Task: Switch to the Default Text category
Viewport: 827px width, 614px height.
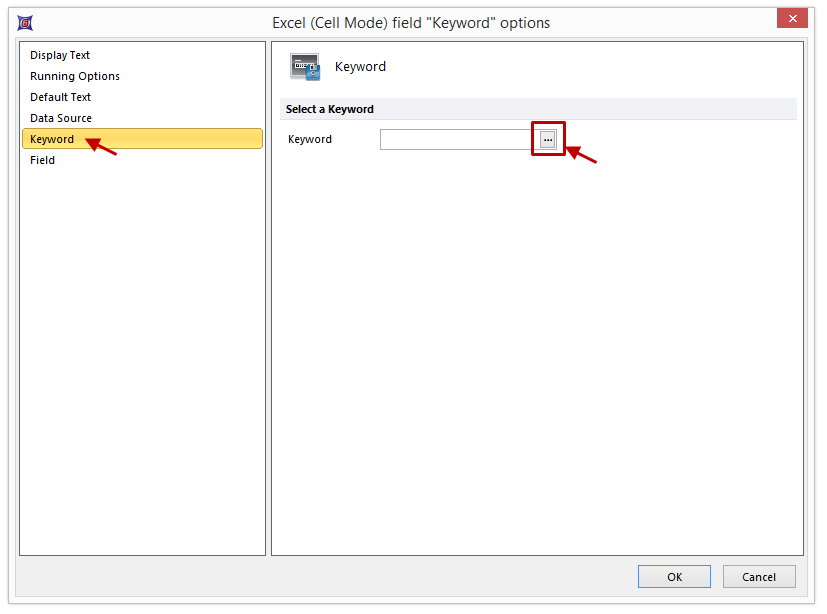Action: coord(60,97)
